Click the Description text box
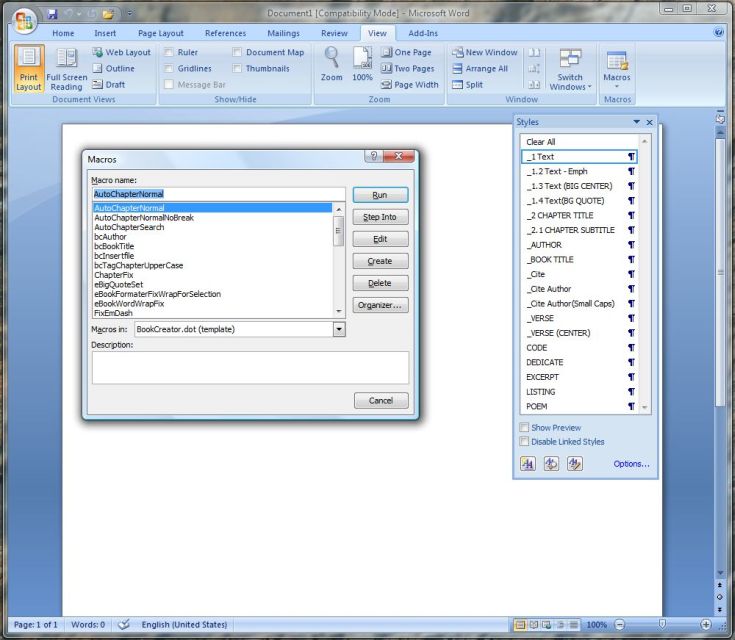This screenshot has height=640, width=735. 250,368
